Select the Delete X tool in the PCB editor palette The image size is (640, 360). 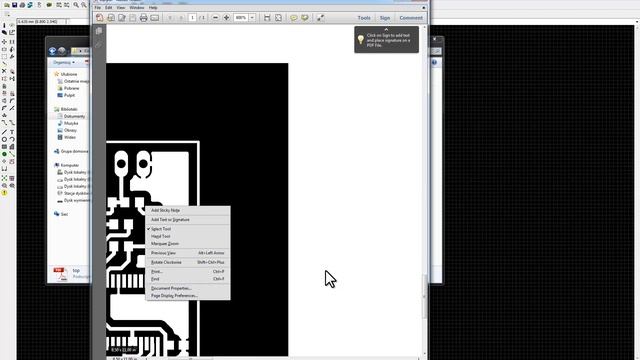coord(4,71)
